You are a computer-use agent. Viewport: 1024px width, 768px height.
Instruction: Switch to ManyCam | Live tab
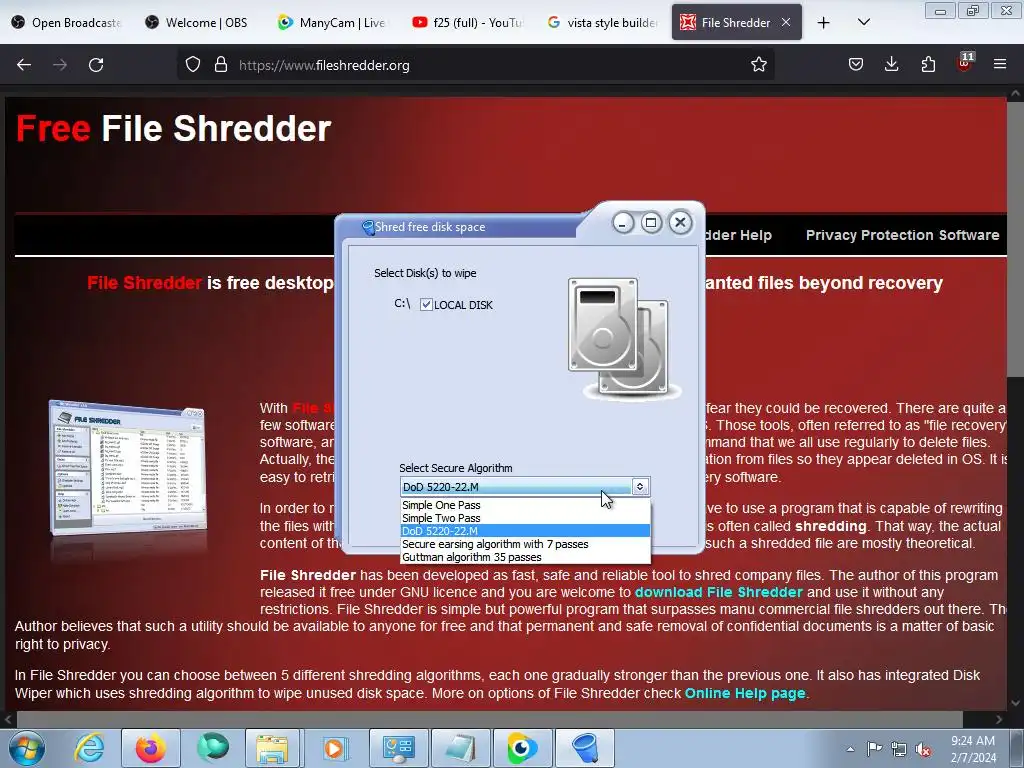[x=332, y=23]
